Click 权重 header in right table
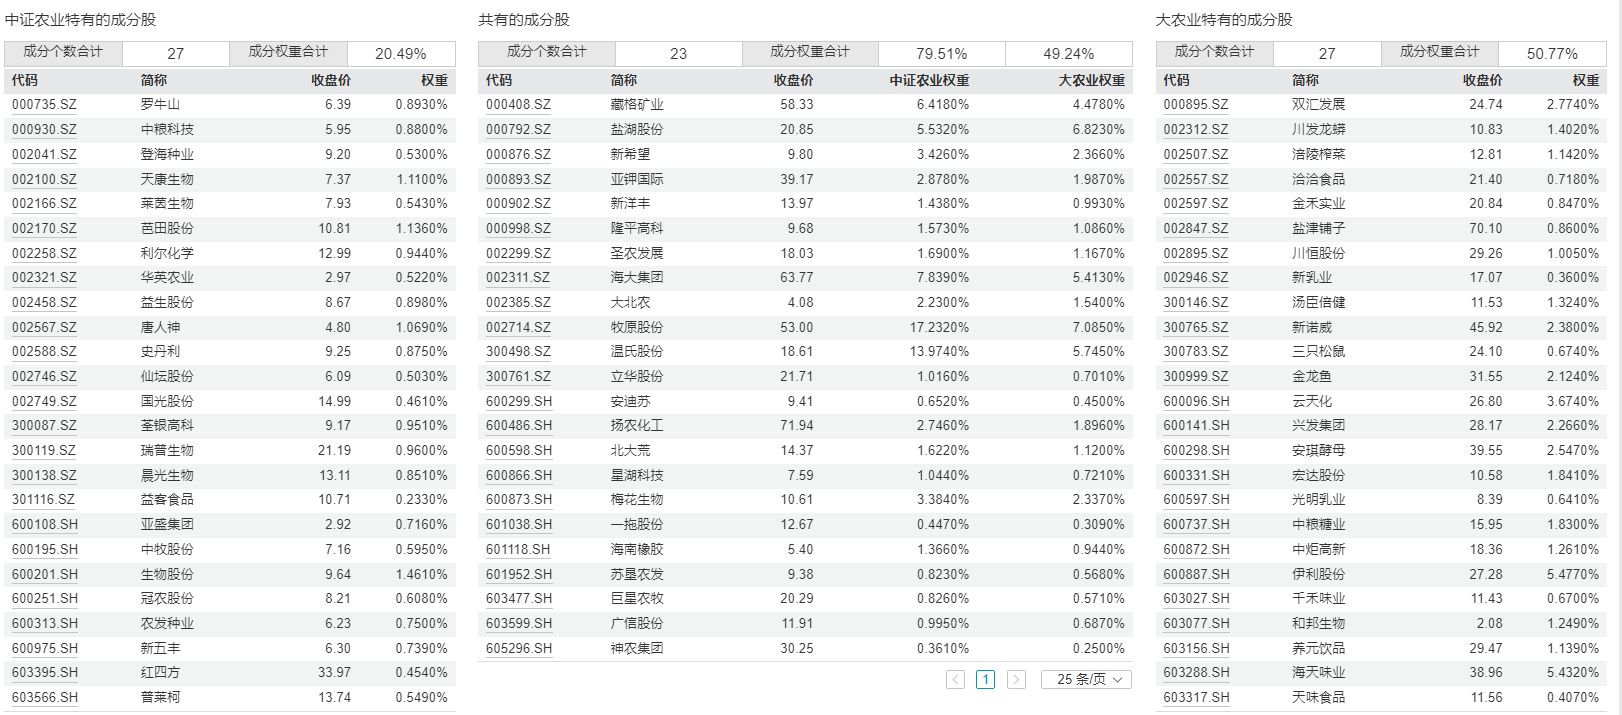 click(1586, 80)
